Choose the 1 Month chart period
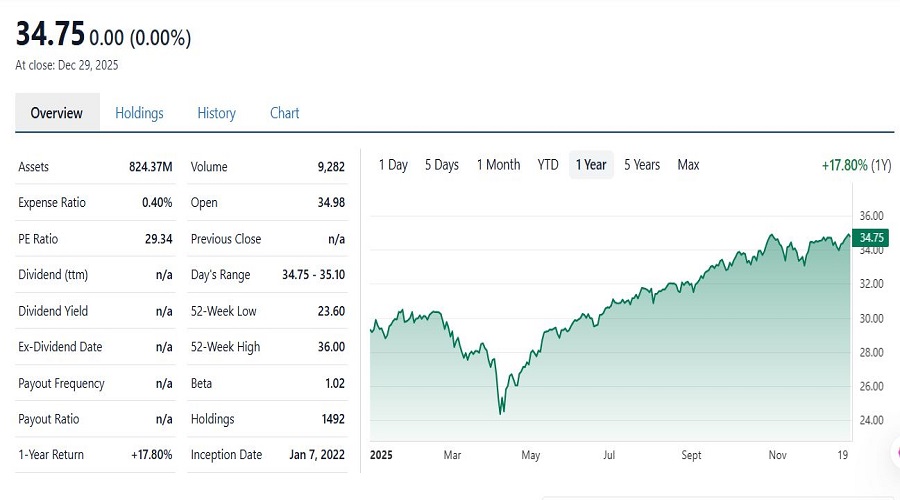The image size is (900, 500). [498, 165]
